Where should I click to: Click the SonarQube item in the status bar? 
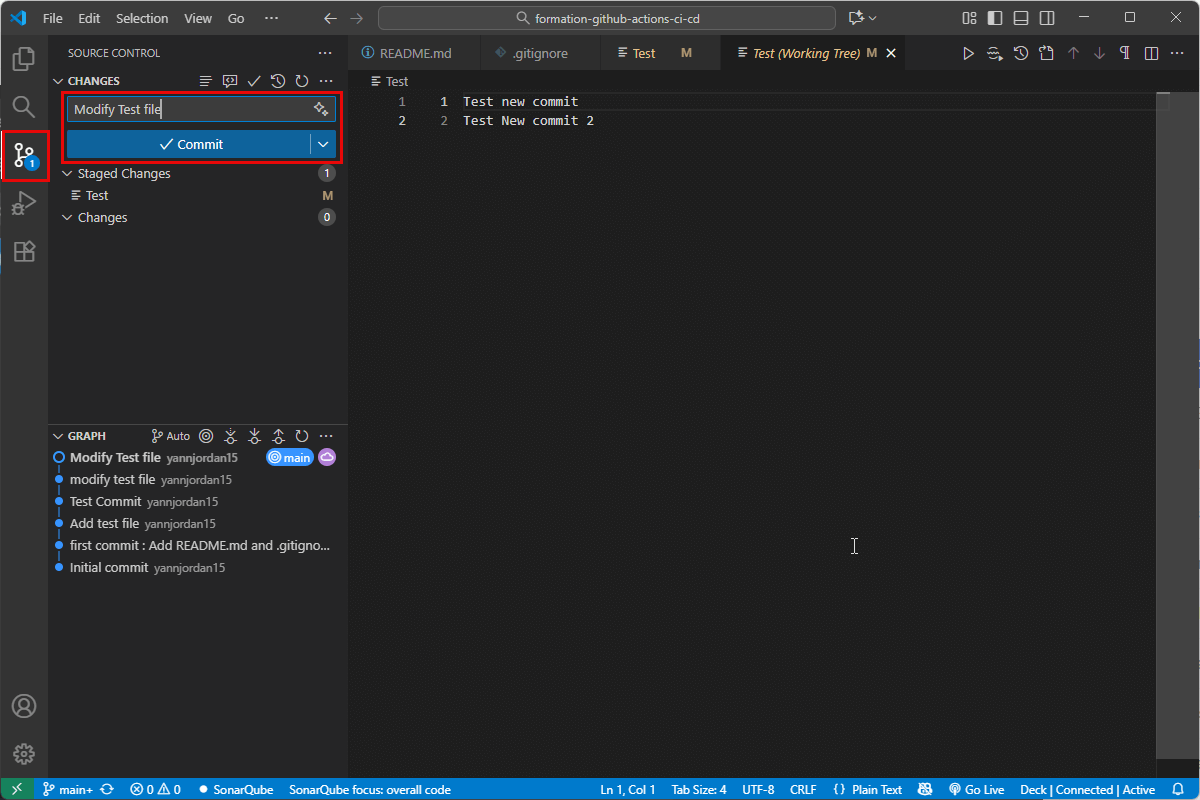tap(236, 789)
